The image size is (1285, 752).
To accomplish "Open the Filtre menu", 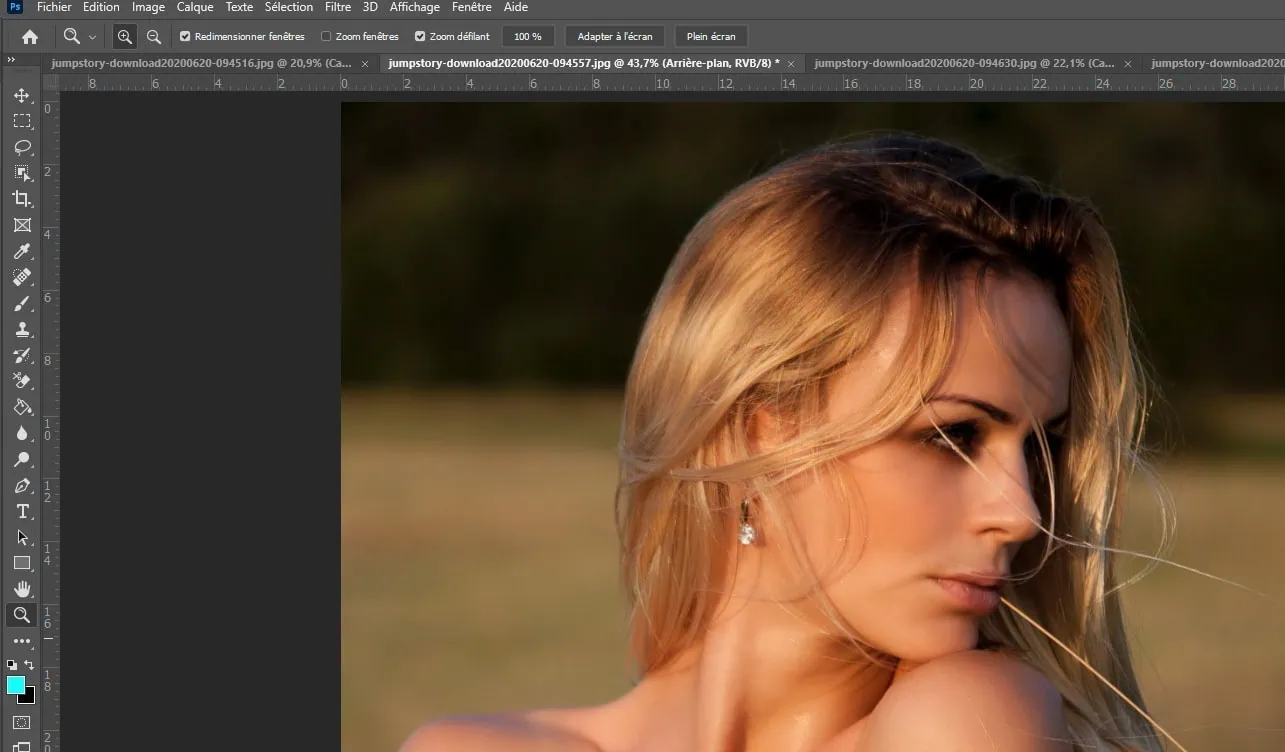I will pos(338,7).
